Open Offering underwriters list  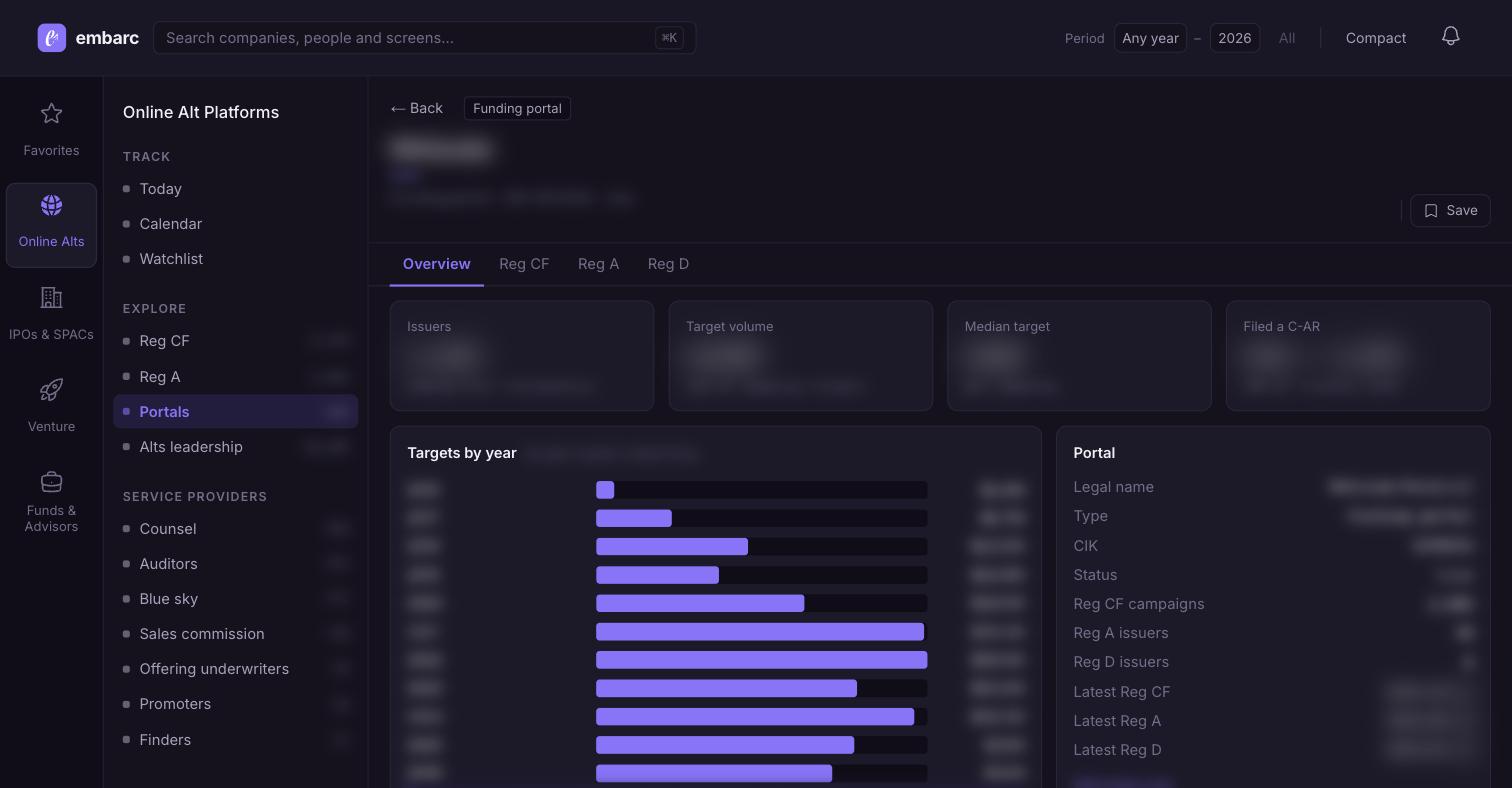point(235,669)
